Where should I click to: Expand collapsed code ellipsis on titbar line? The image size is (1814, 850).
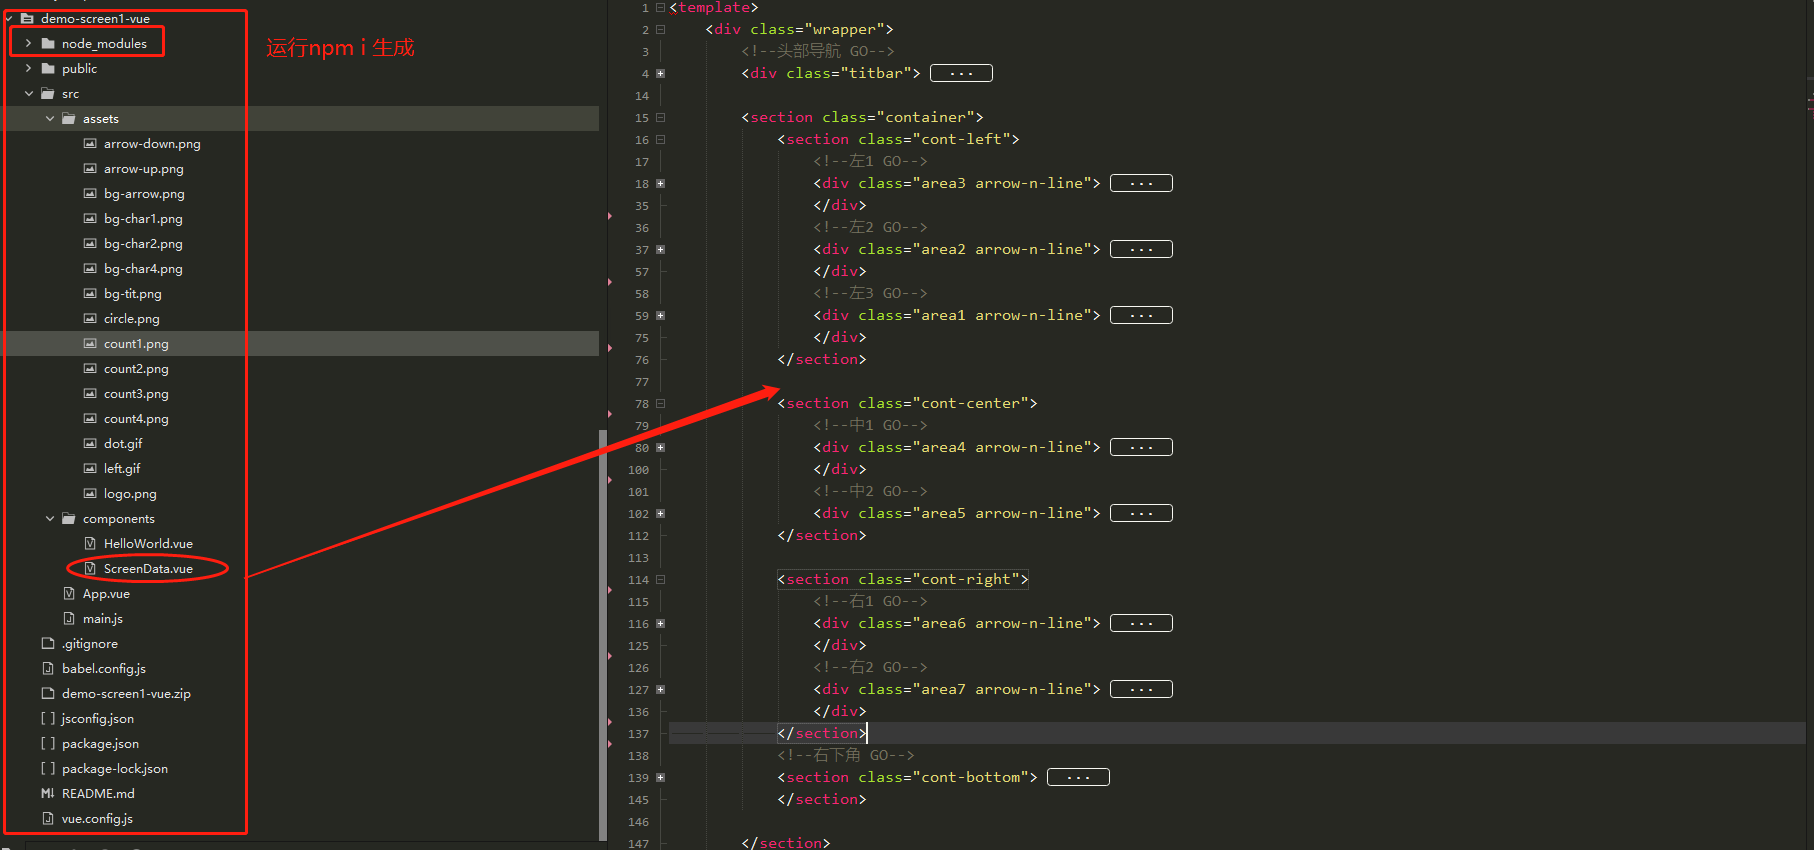click(961, 74)
